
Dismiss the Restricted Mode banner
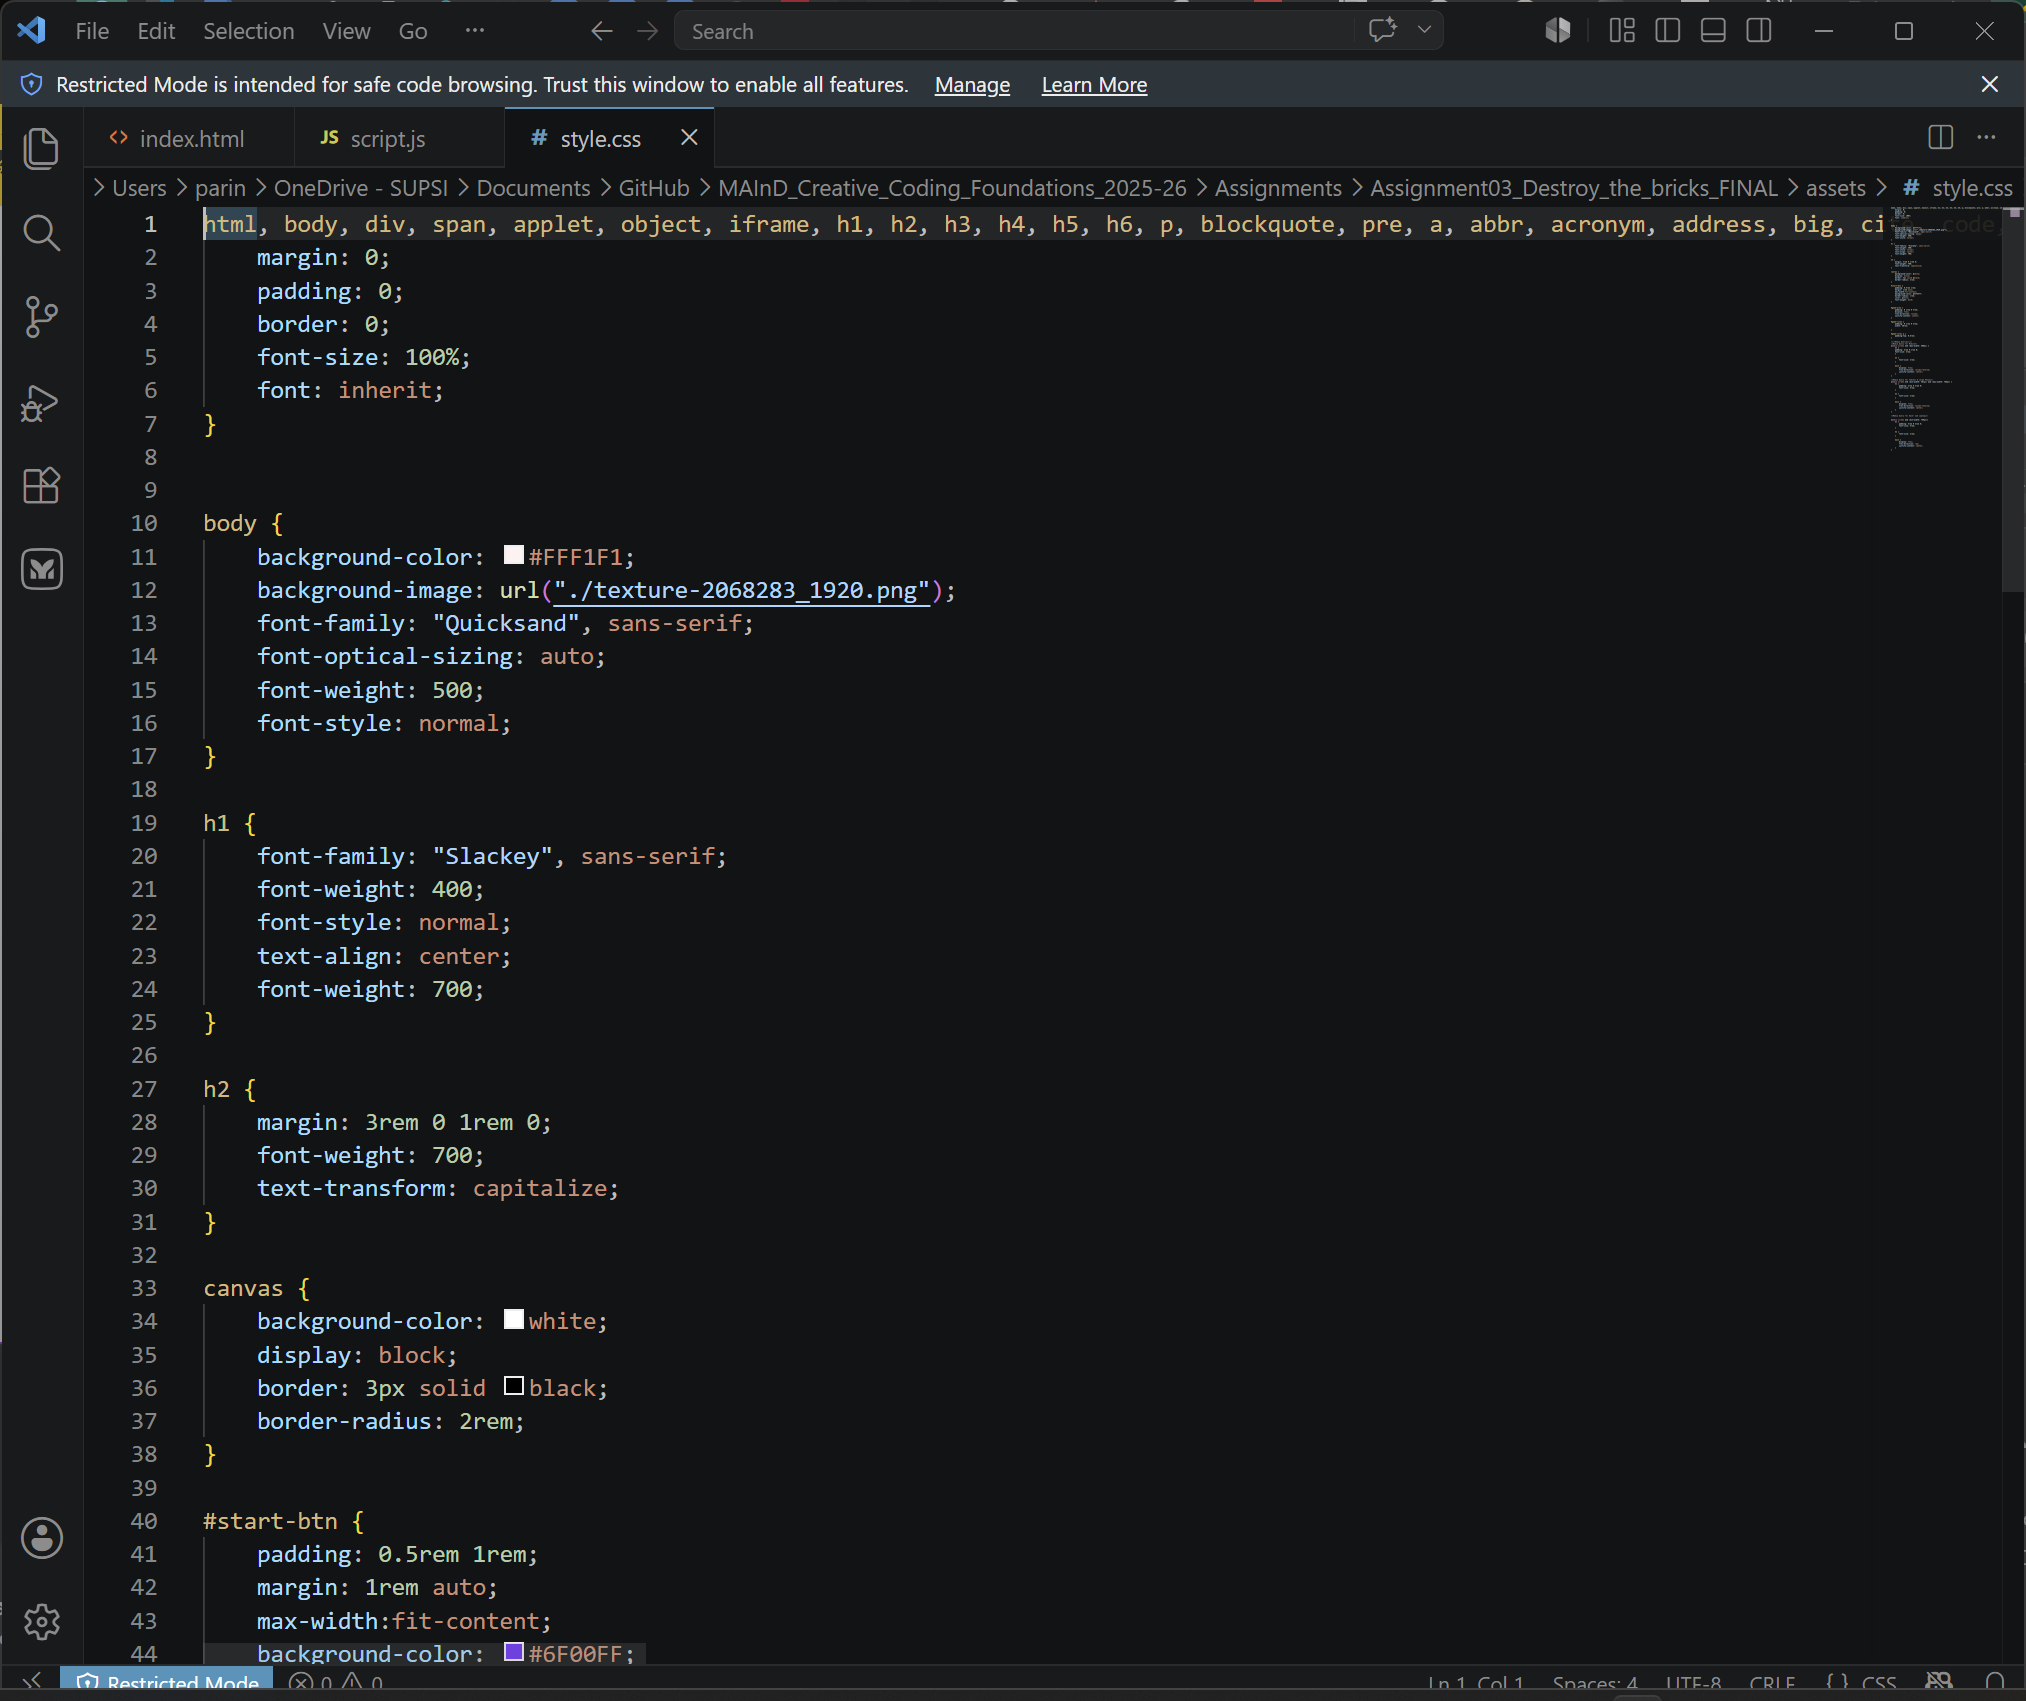tap(1990, 85)
